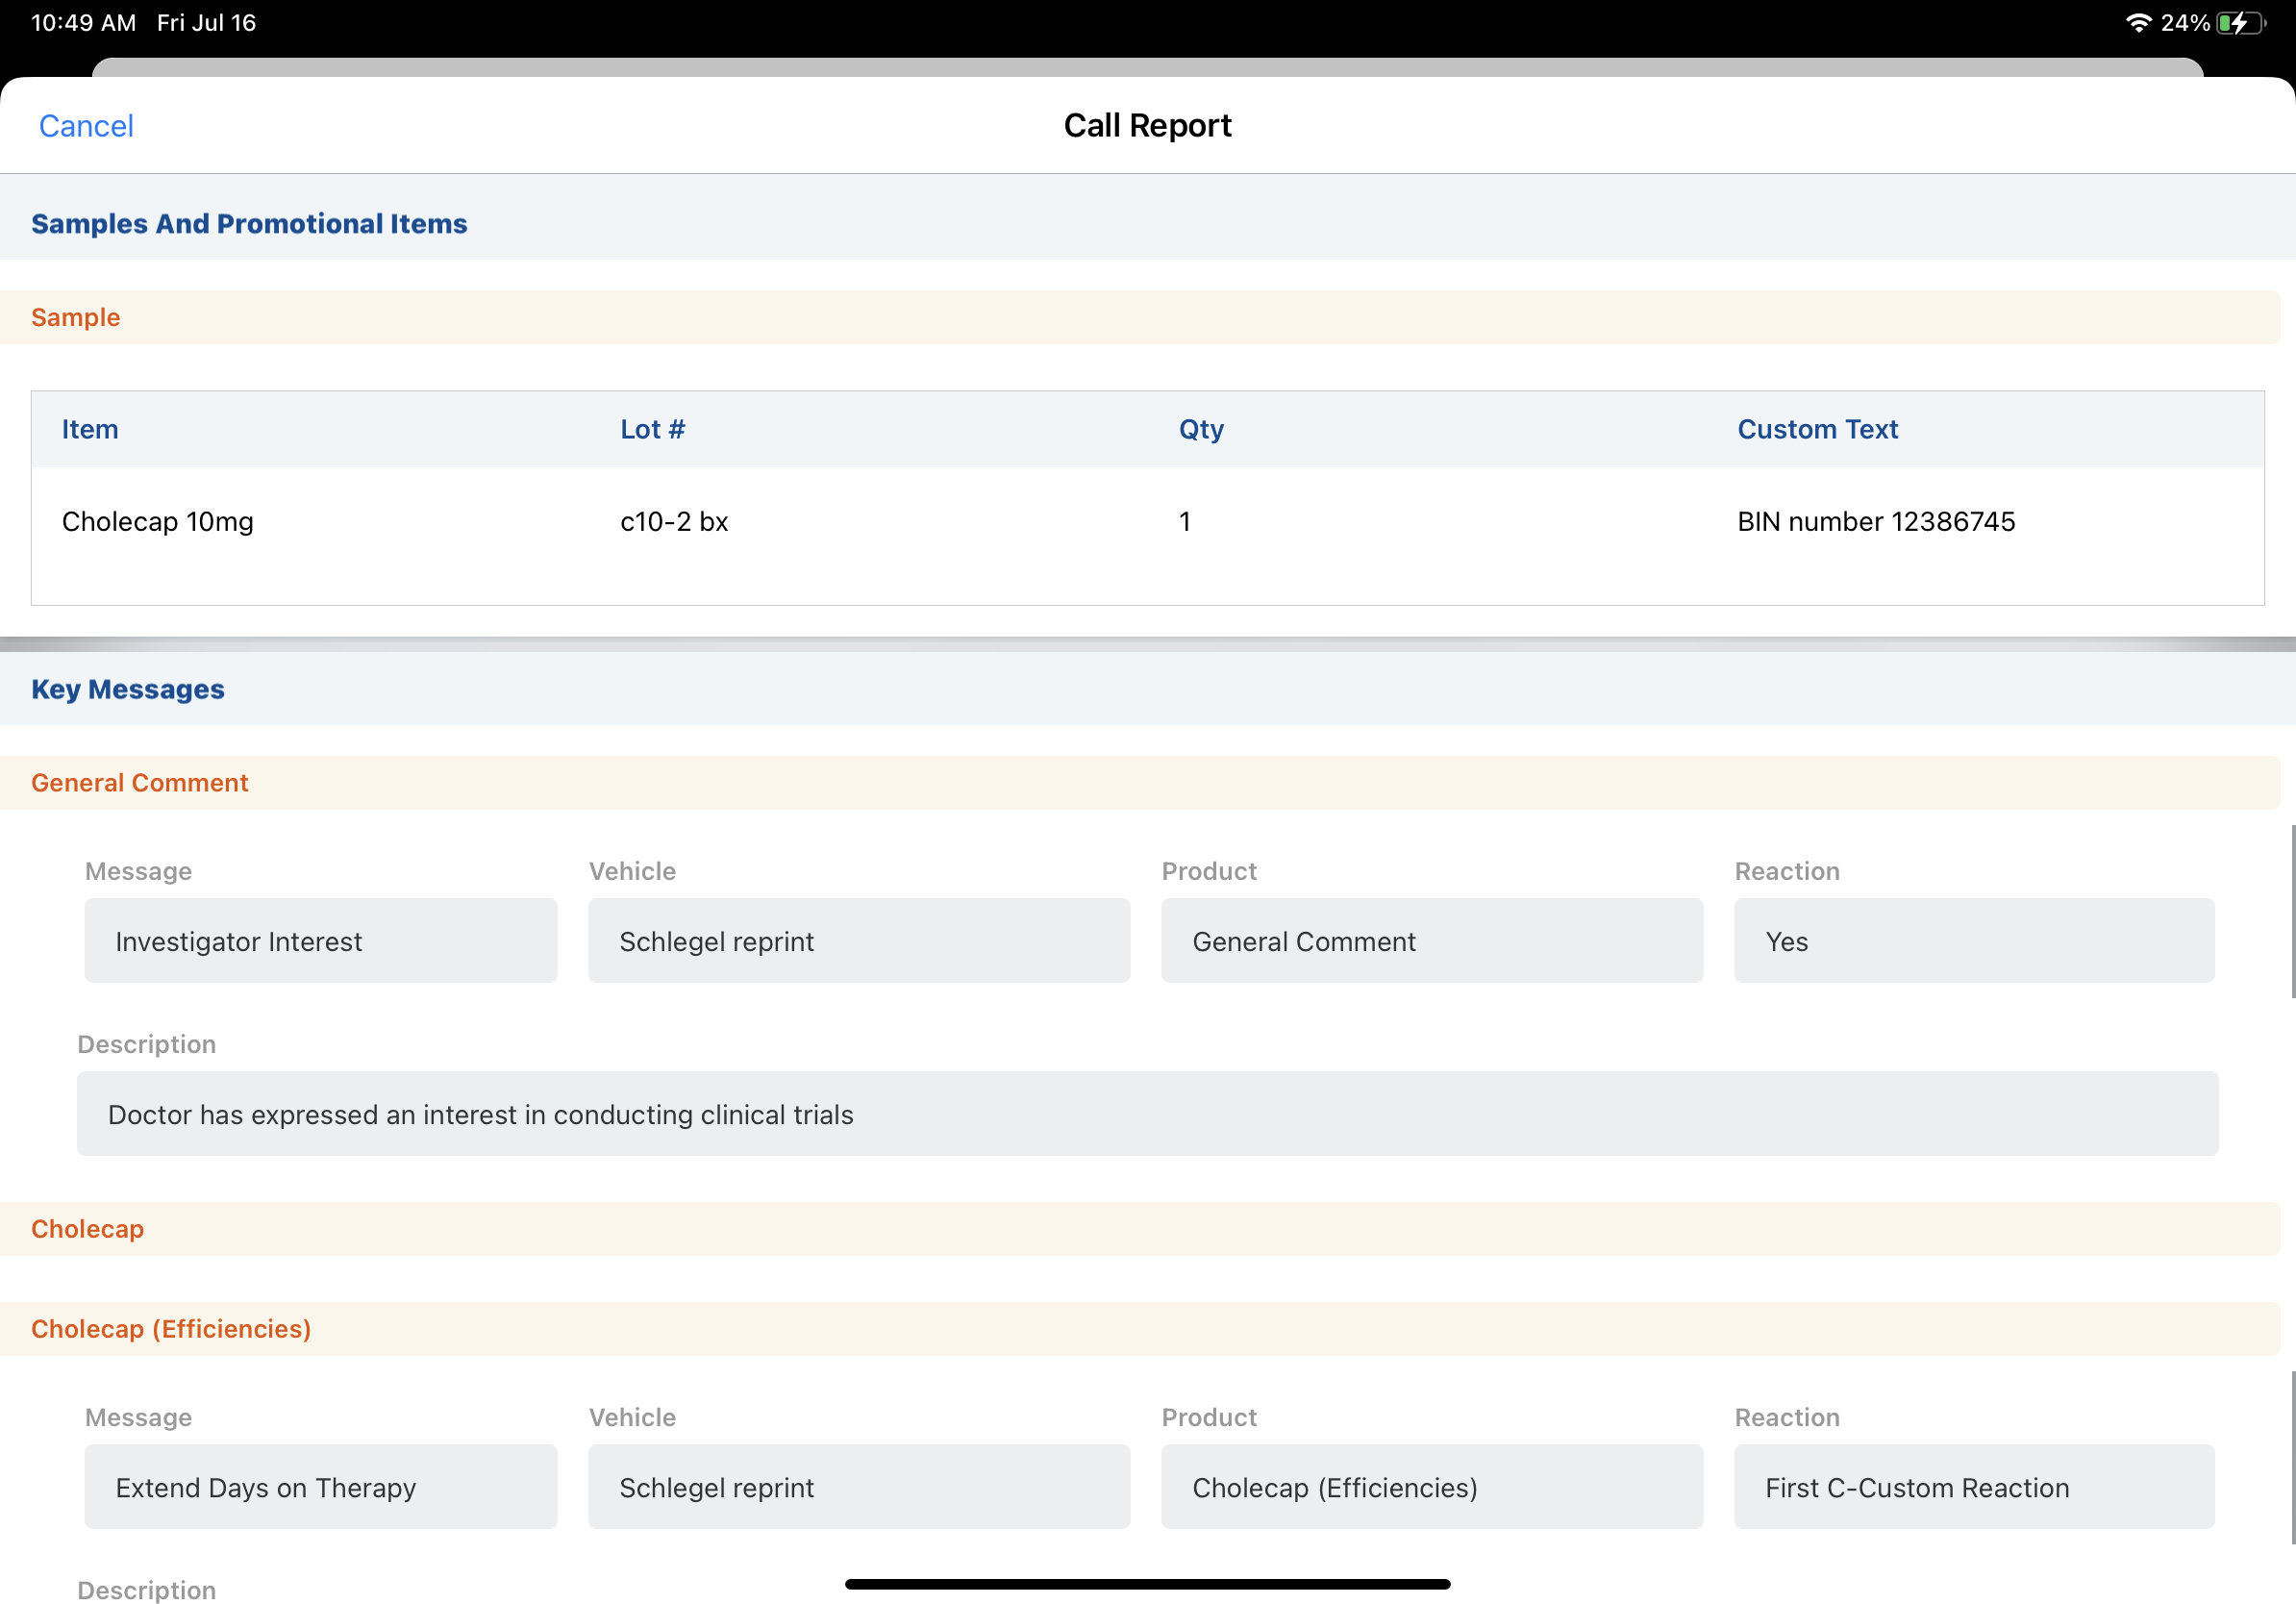Select the Investigator Interest message field
Screen dimensions: 2296x1604
pos(320,941)
